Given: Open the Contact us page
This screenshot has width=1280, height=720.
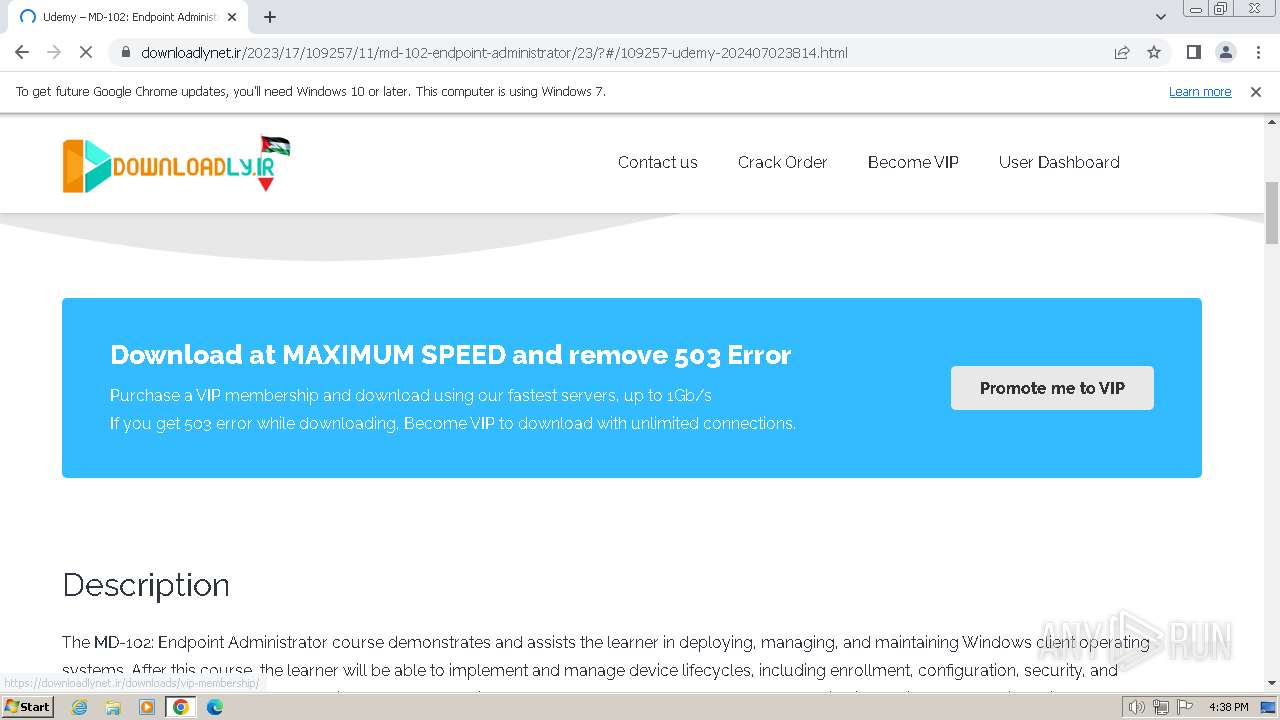Looking at the screenshot, I should (657, 162).
